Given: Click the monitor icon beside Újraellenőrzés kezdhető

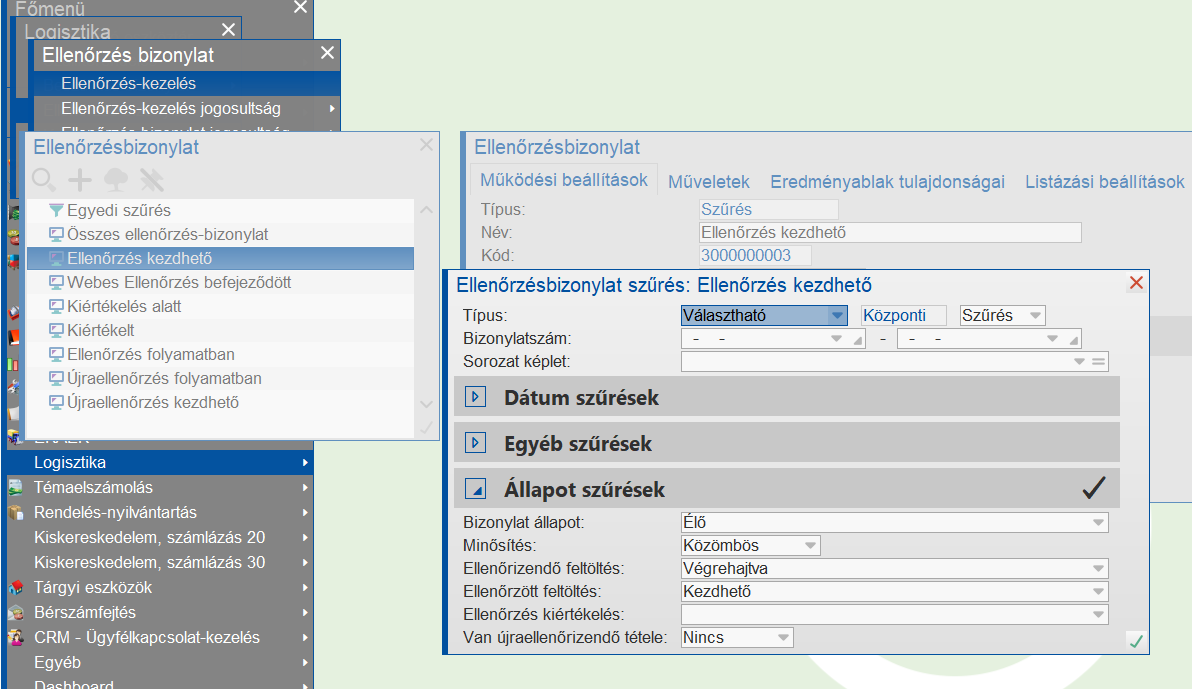Looking at the screenshot, I should 56,402.
